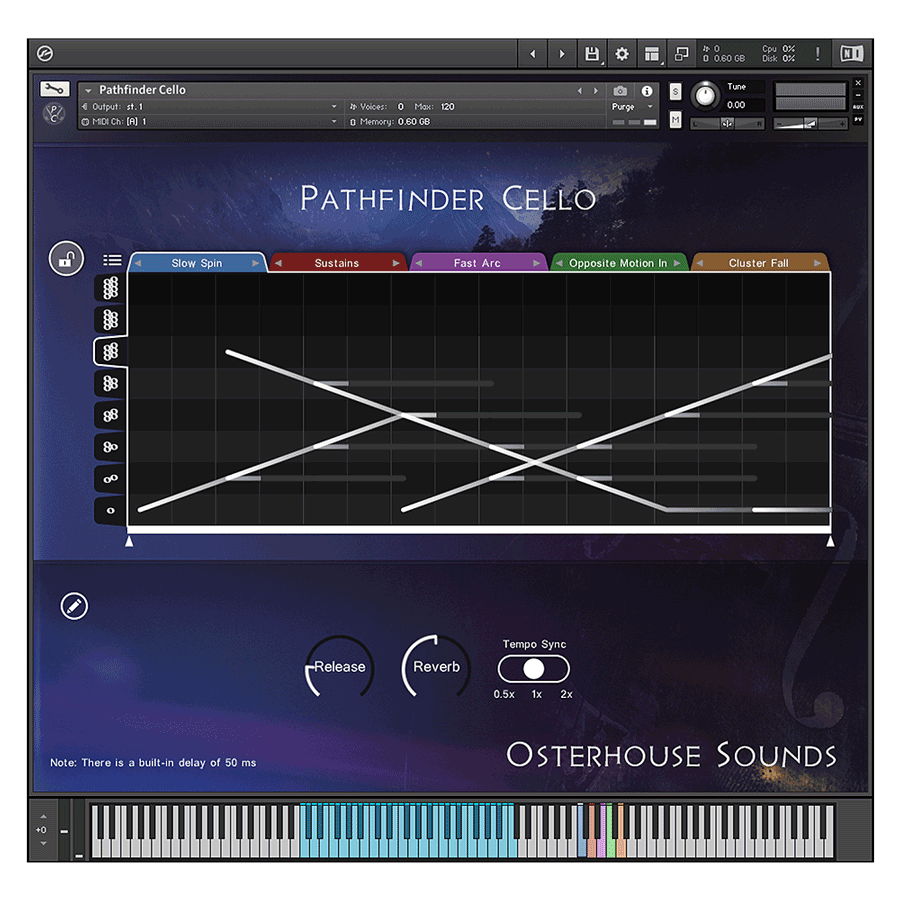This screenshot has height=900, width=900.
Task: Click left arrow on Fast Arc tab
Action: [418, 263]
